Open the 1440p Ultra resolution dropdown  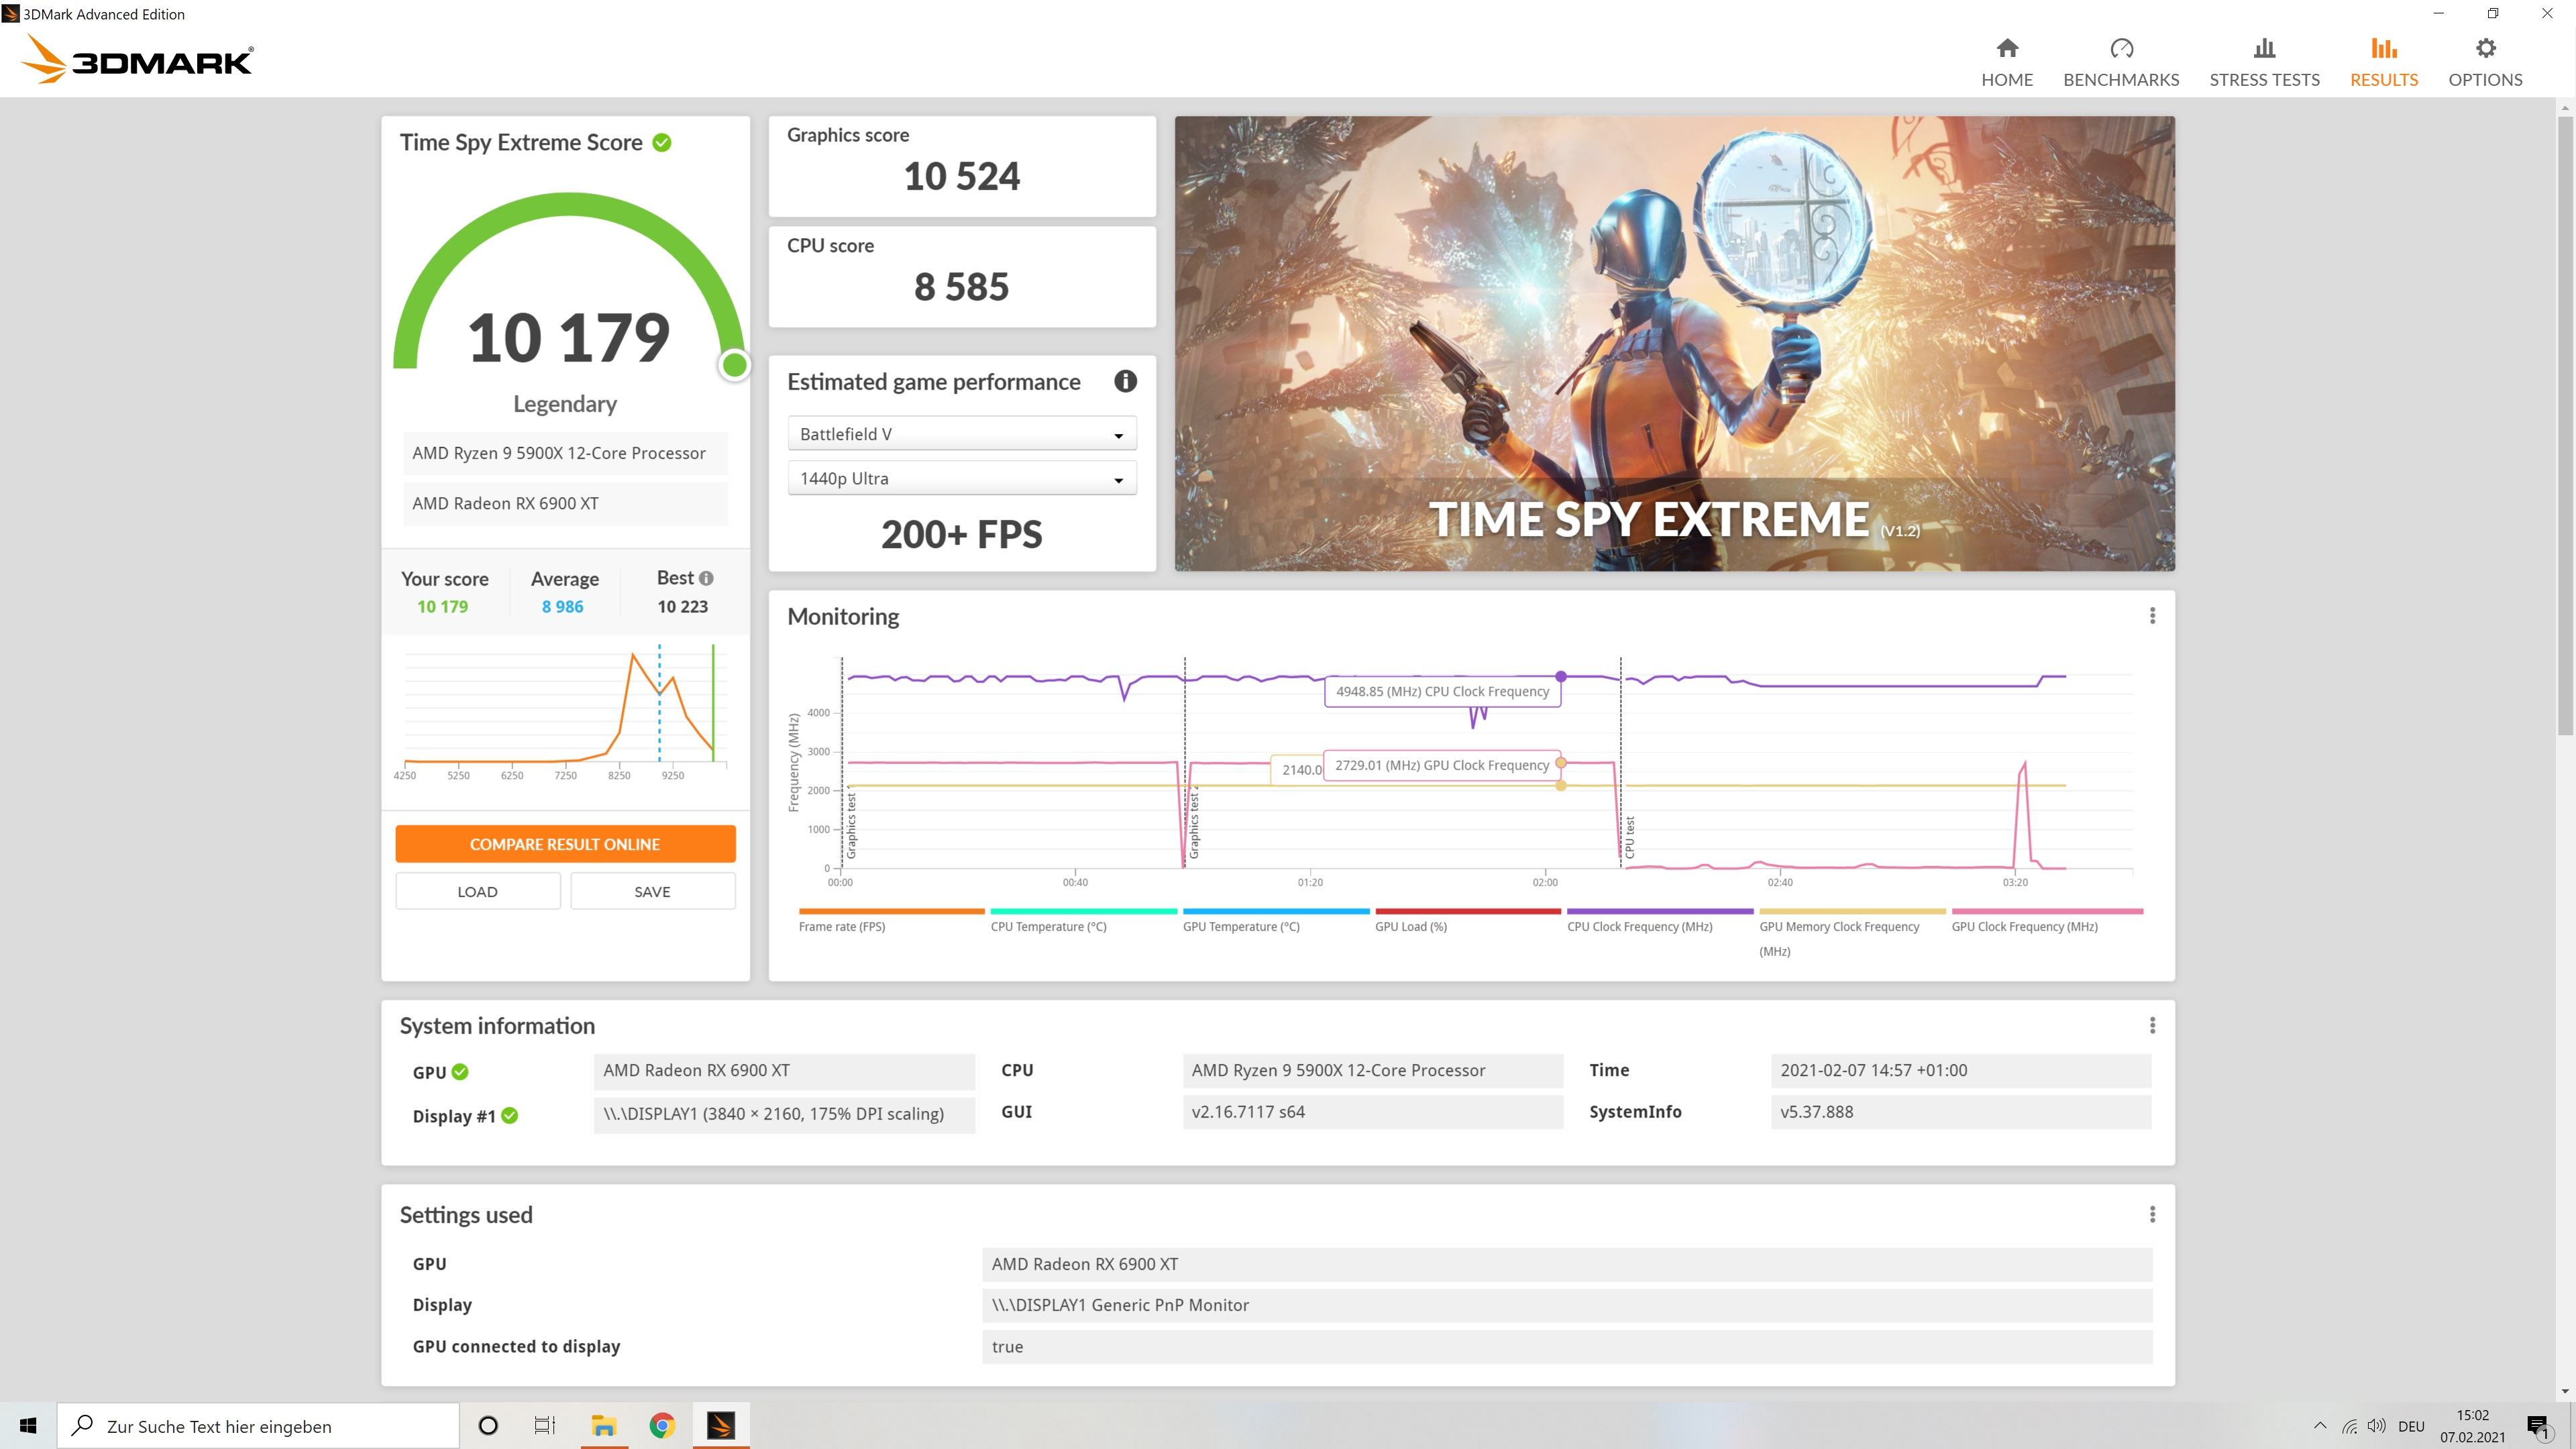tap(962, 479)
